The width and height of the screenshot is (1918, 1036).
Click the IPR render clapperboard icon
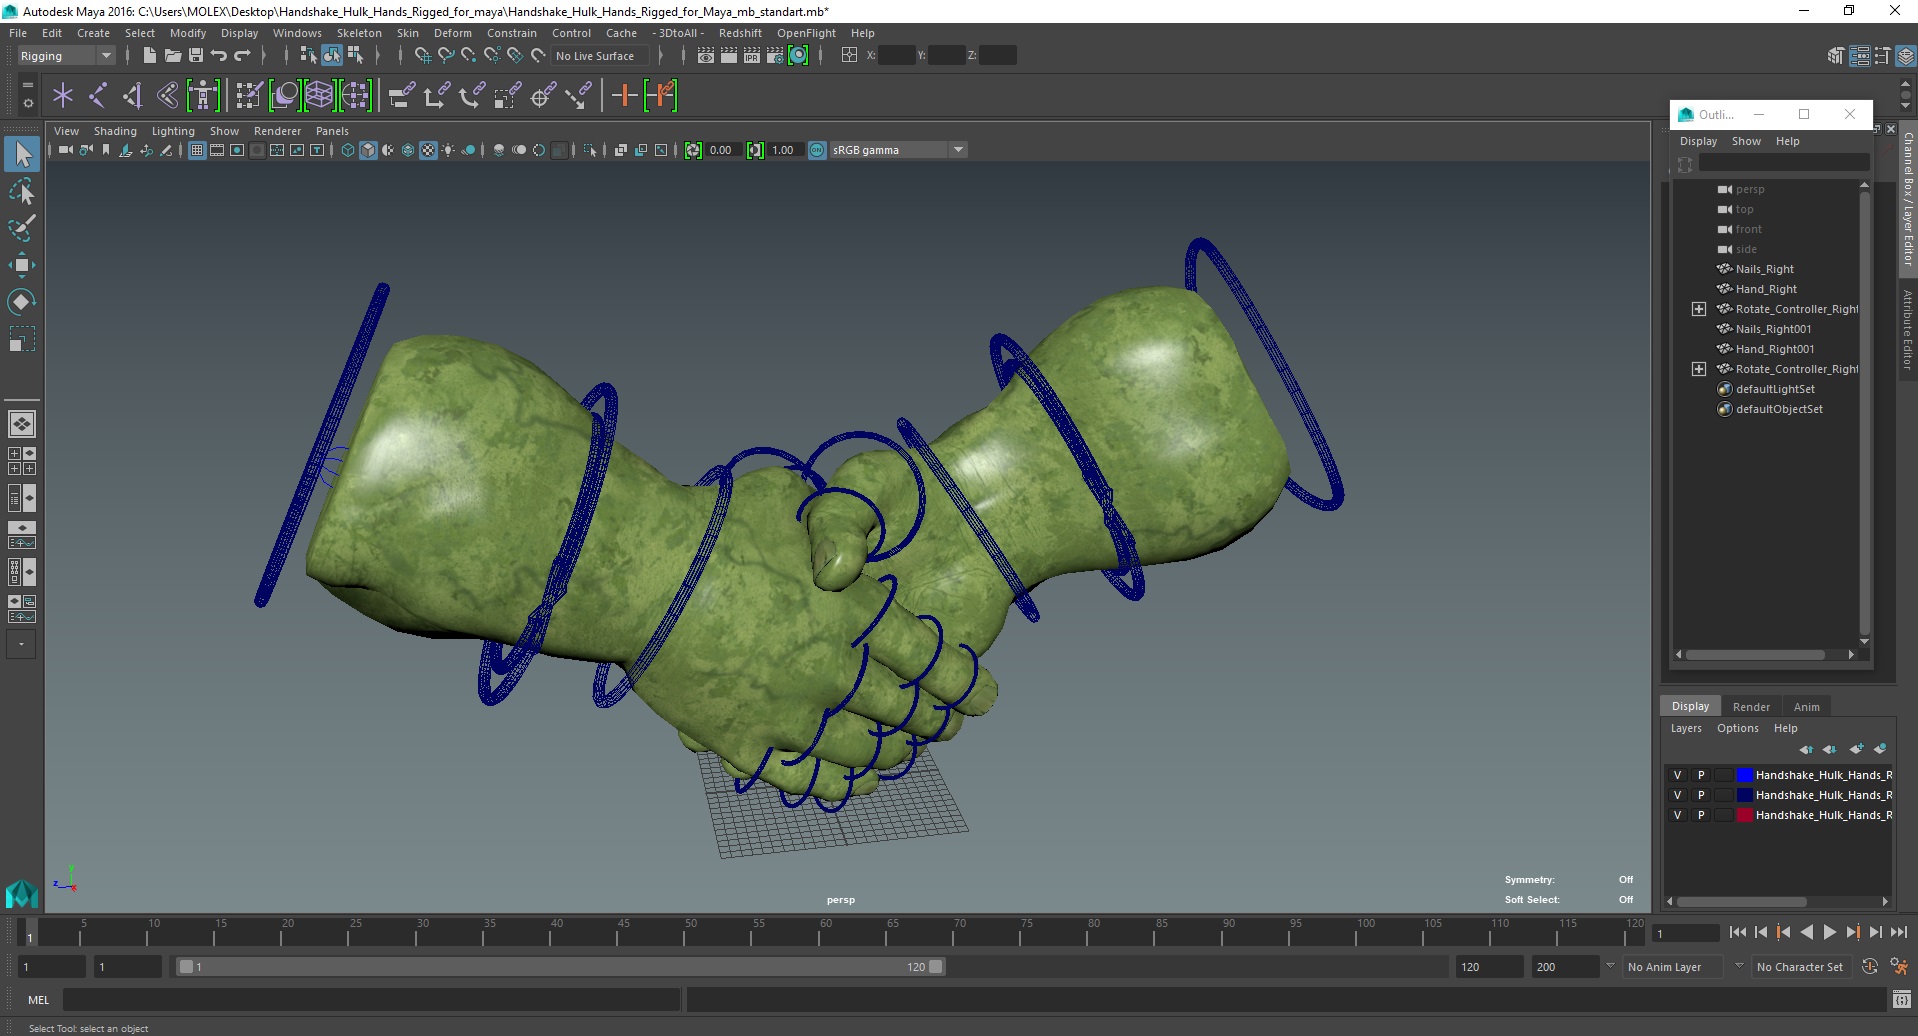point(751,56)
